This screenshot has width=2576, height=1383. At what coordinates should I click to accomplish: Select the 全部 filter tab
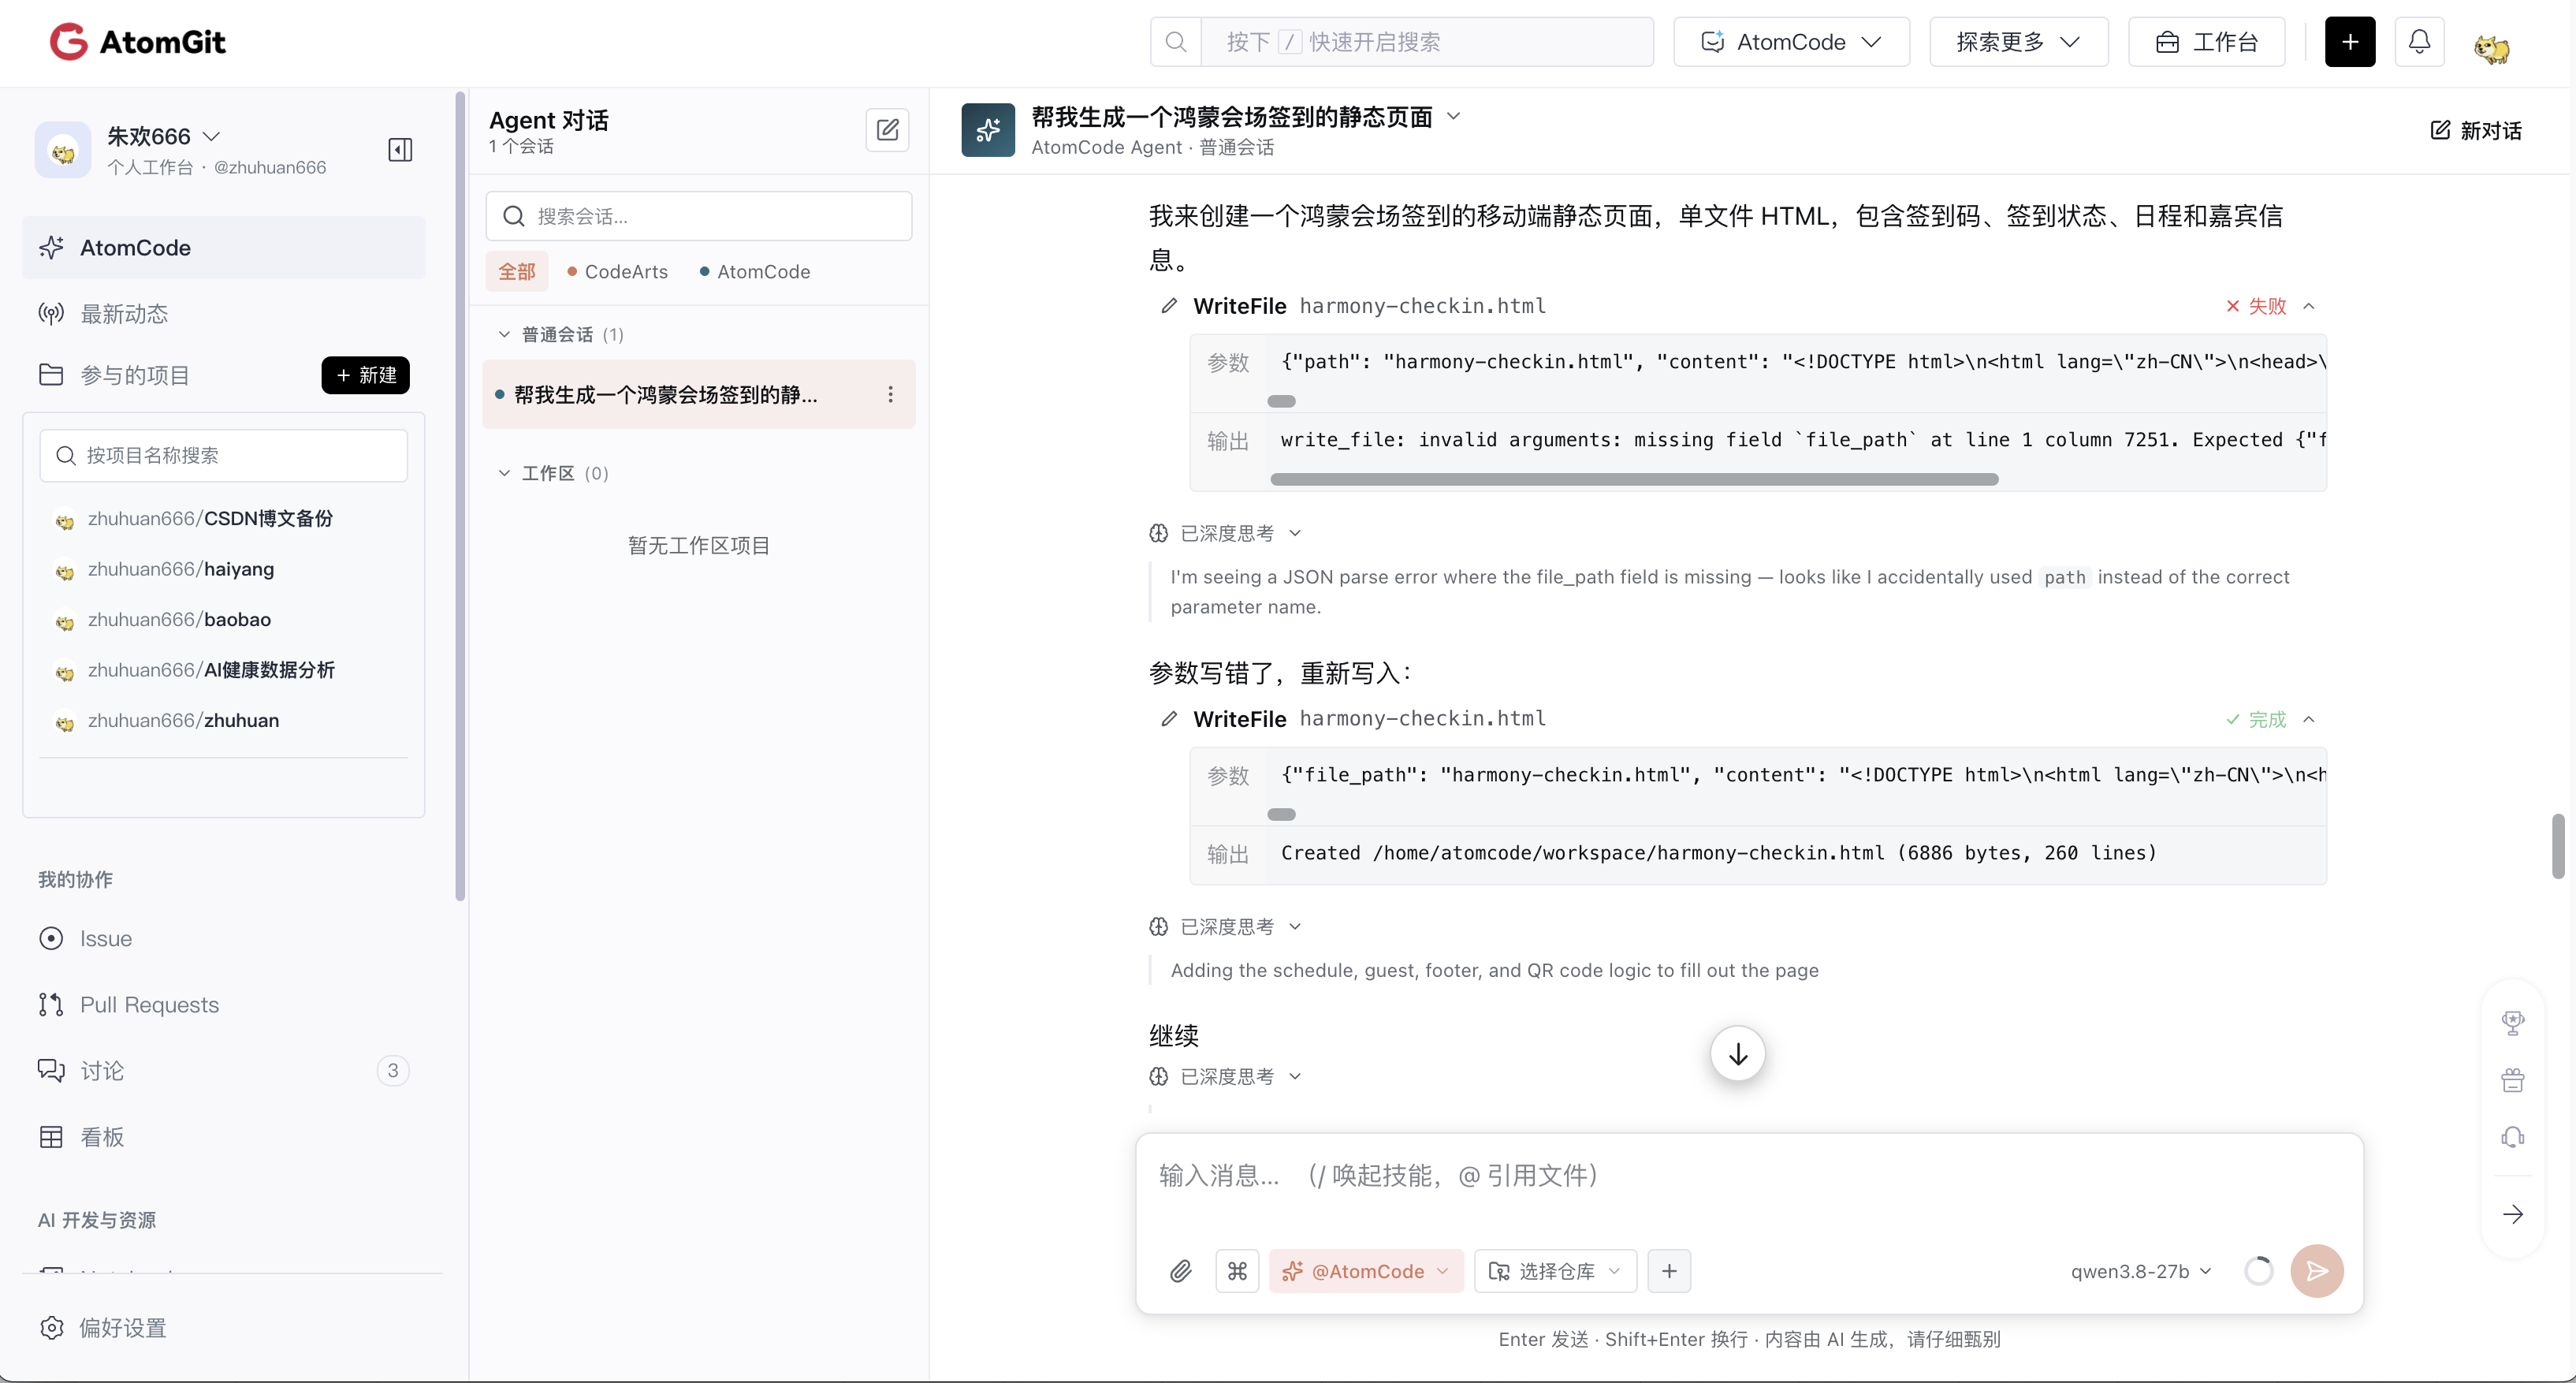[517, 272]
